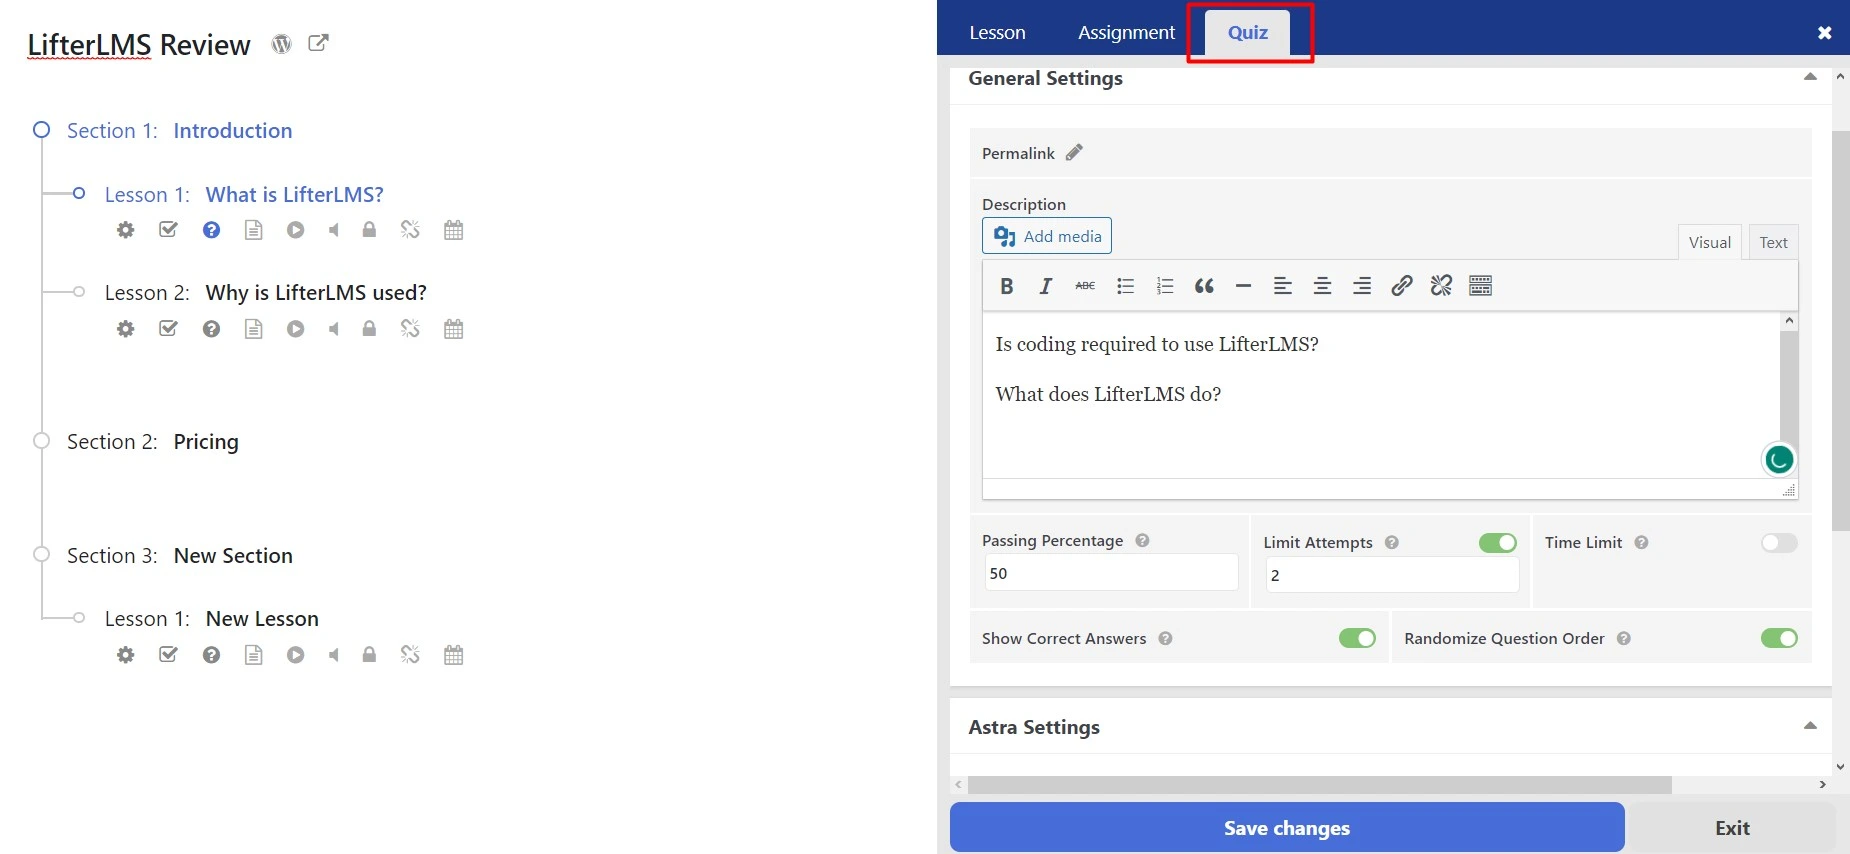Open WordPress editor icon beside course title
1850x854 pixels.
click(x=282, y=44)
